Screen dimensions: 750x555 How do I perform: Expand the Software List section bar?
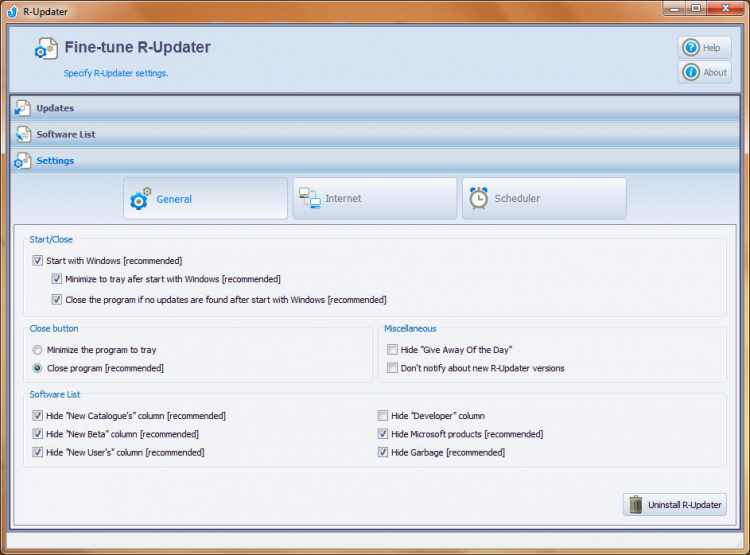[375, 134]
